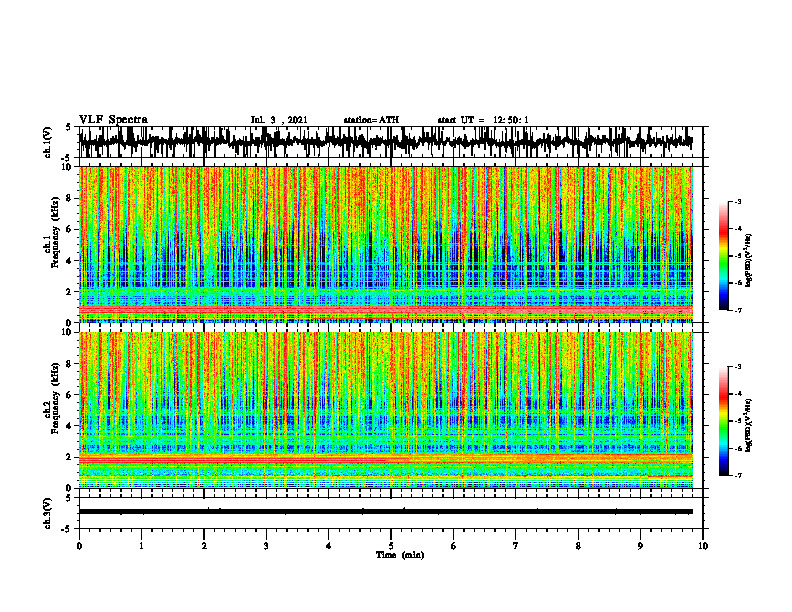This screenshot has width=792, height=612.
Task: Click the "-3" label on ch.1 color scale
Action: 738,201
